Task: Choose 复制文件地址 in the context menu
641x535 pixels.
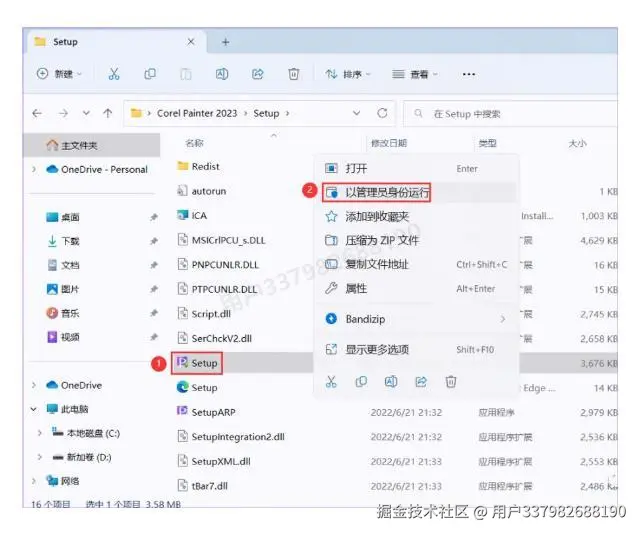Action: pyautogui.click(x=416, y=264)
